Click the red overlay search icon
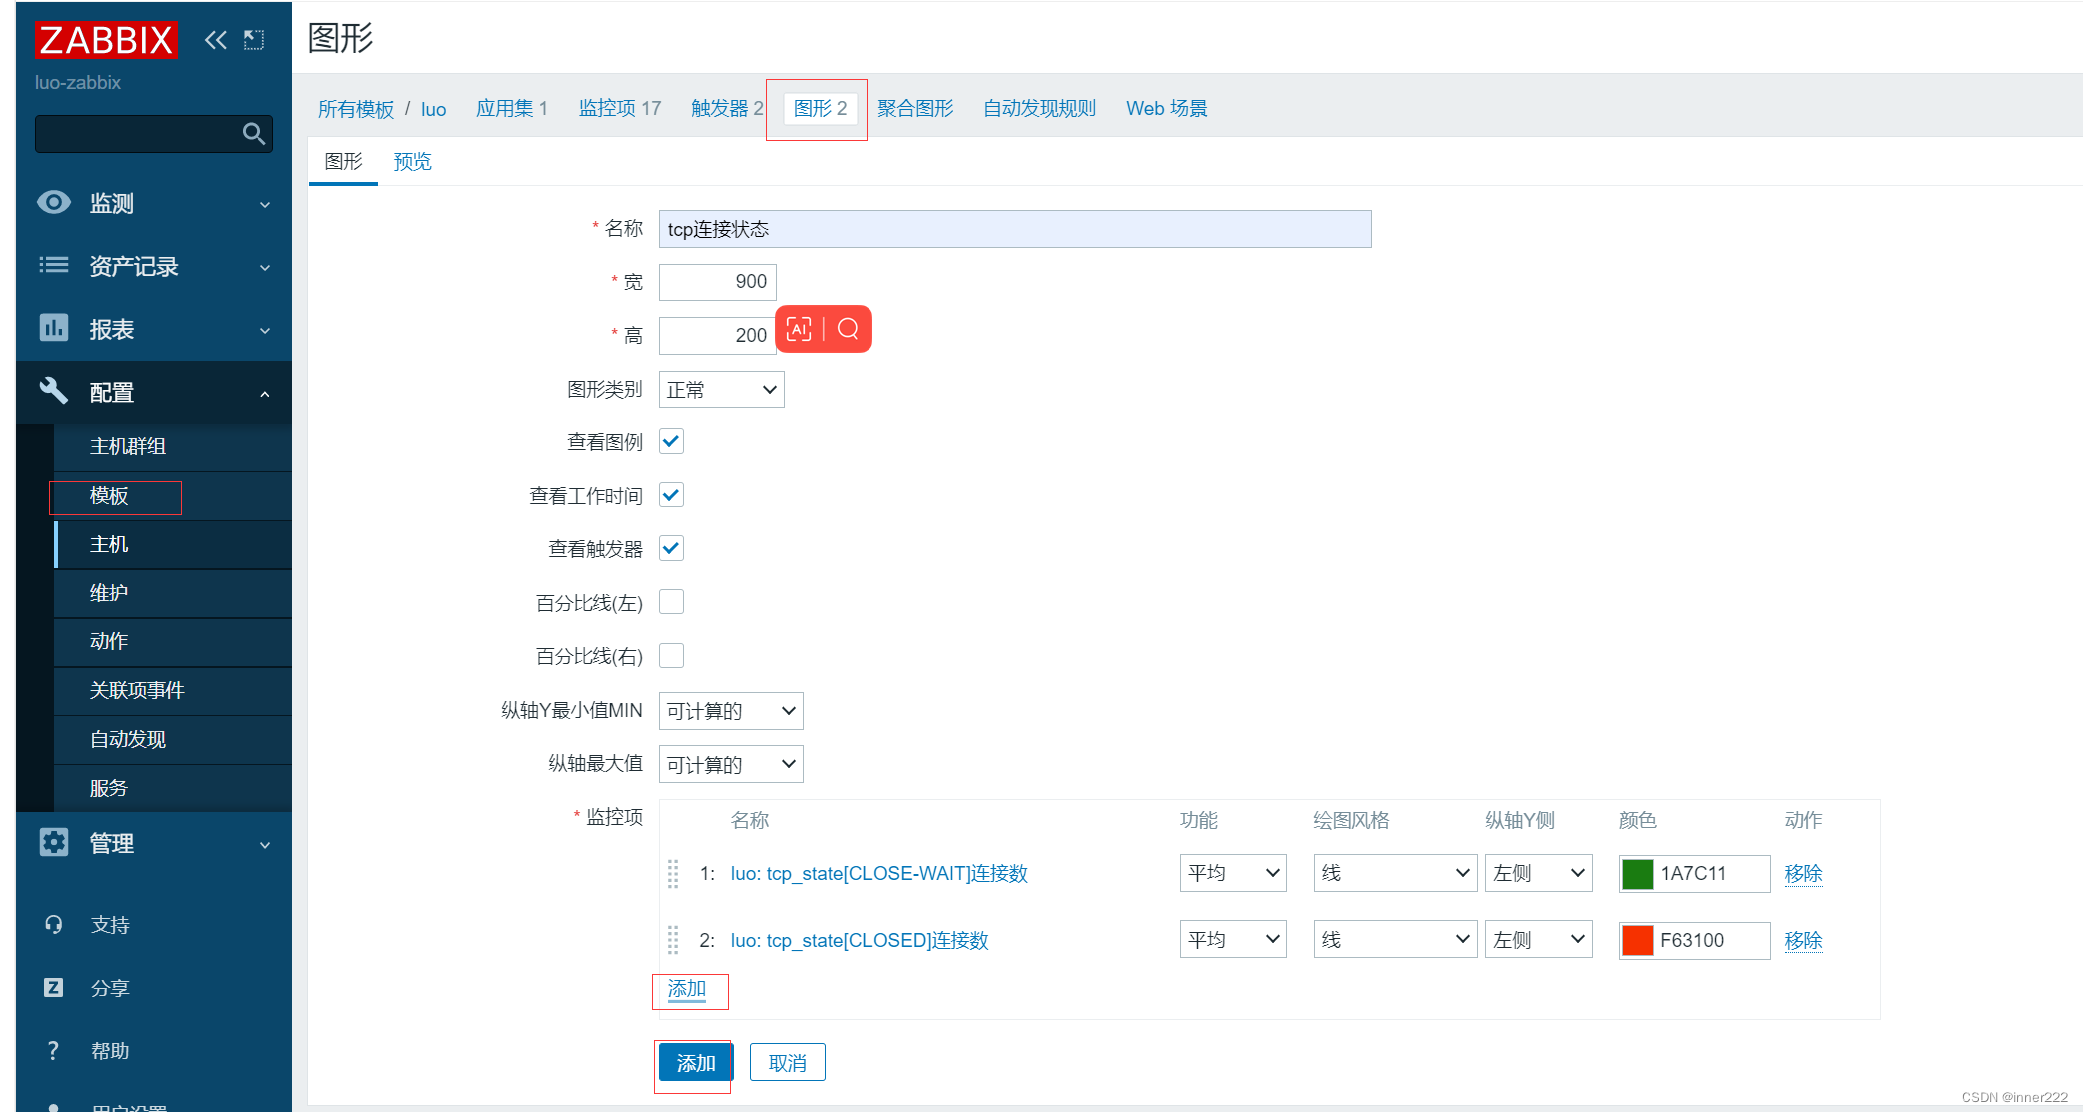Screen dimensions: 2083x1112 click(x=848, y=329)
